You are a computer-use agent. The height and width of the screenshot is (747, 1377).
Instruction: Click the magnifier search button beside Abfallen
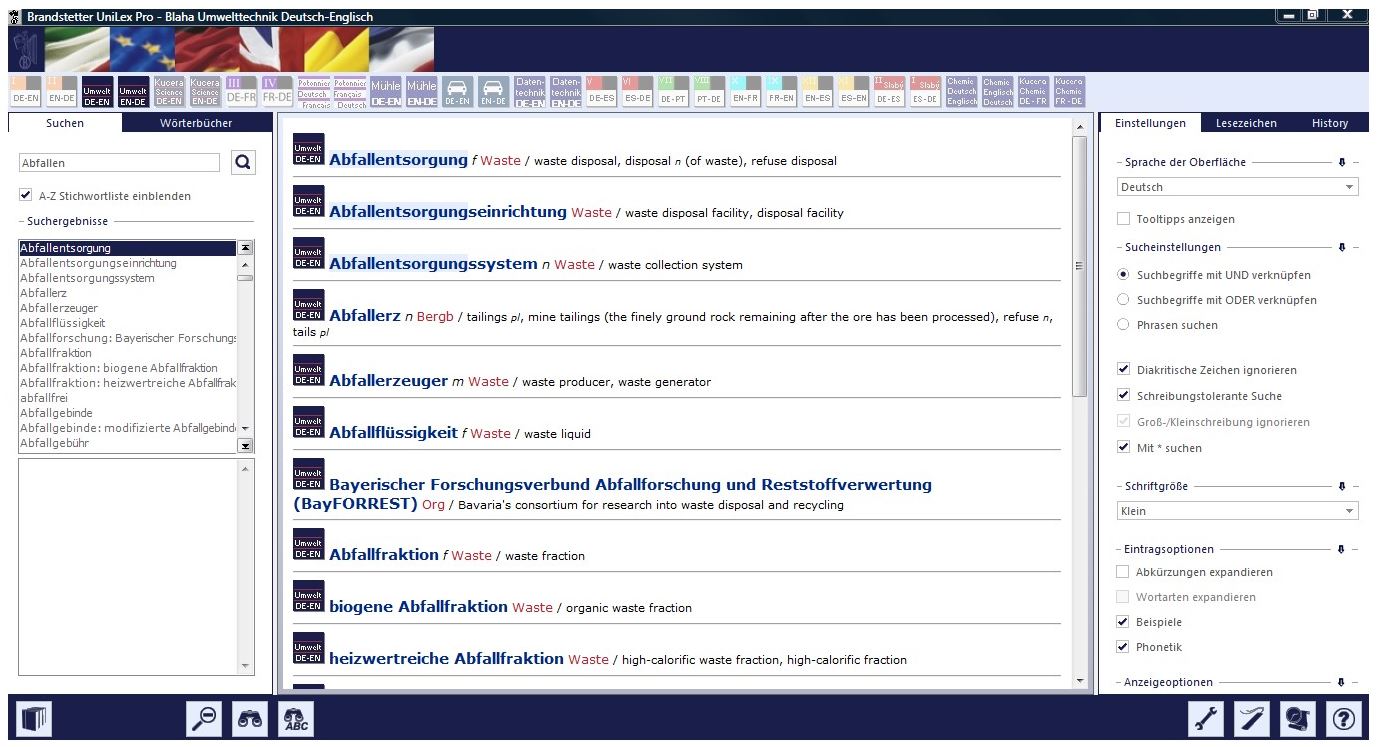pyautogui.click(x=243, y=162)
